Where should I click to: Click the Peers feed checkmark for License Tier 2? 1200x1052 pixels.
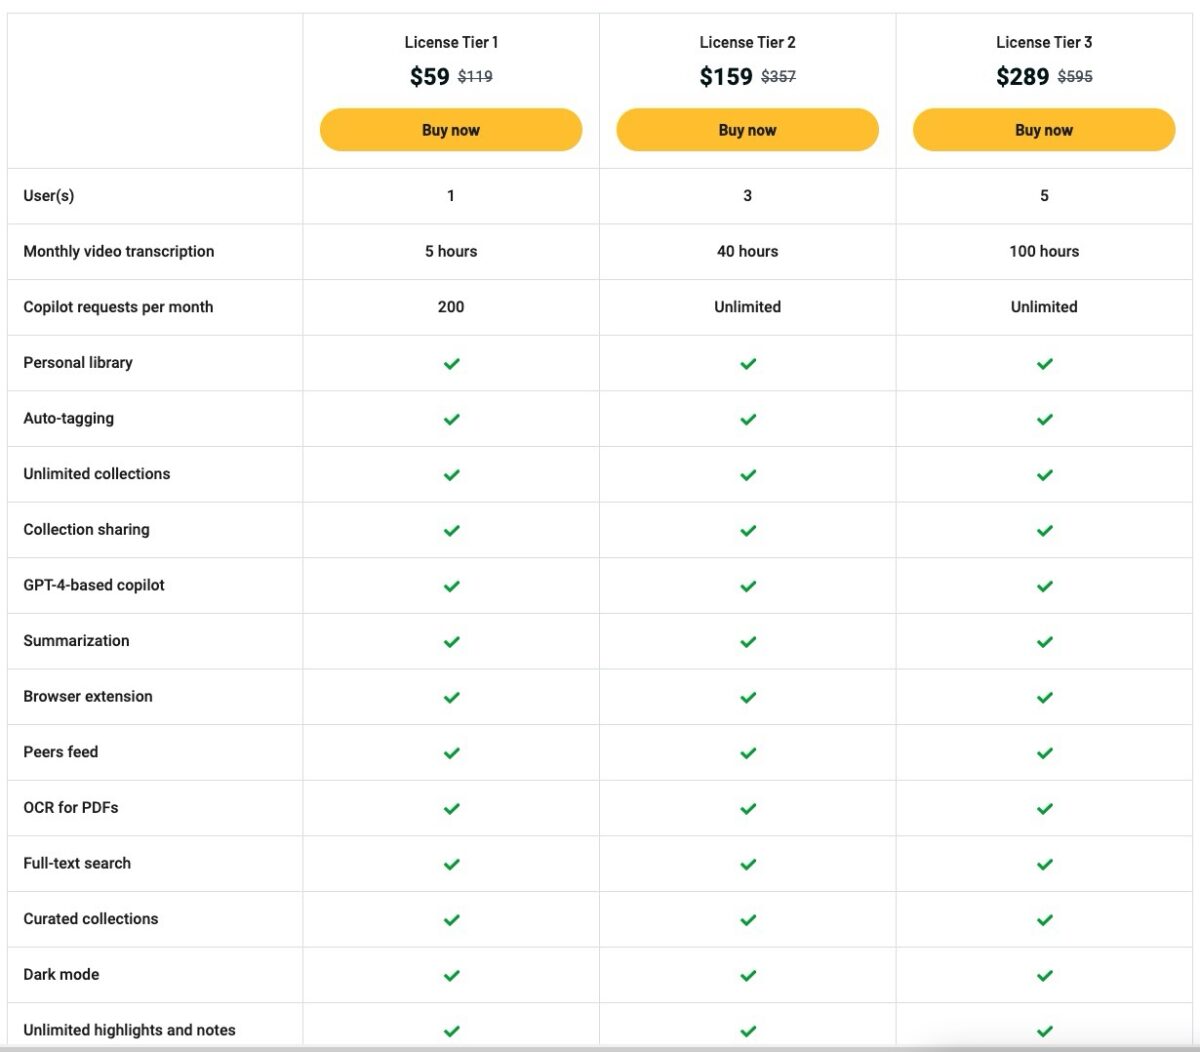[x=747, y=753]
